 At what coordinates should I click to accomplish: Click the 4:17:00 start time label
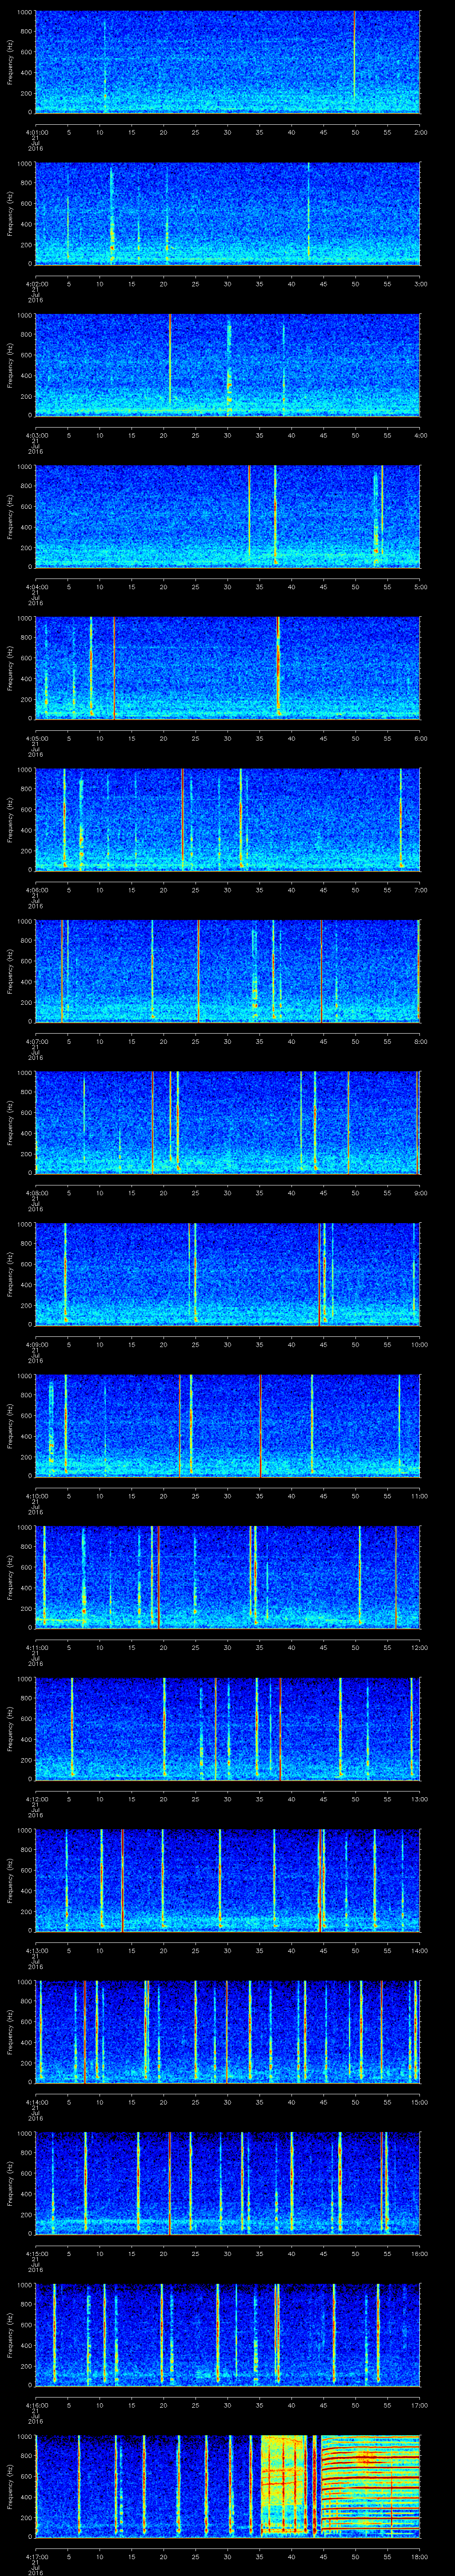[37, 2556]
